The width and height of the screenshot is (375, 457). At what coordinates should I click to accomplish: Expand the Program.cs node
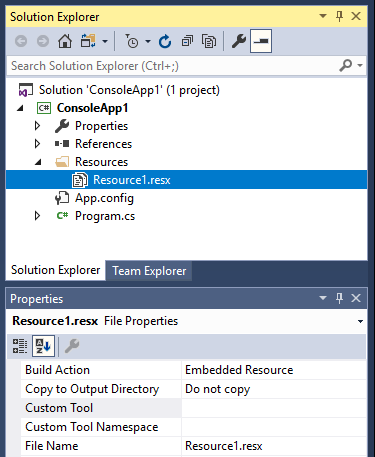click(x=37, y=216)
